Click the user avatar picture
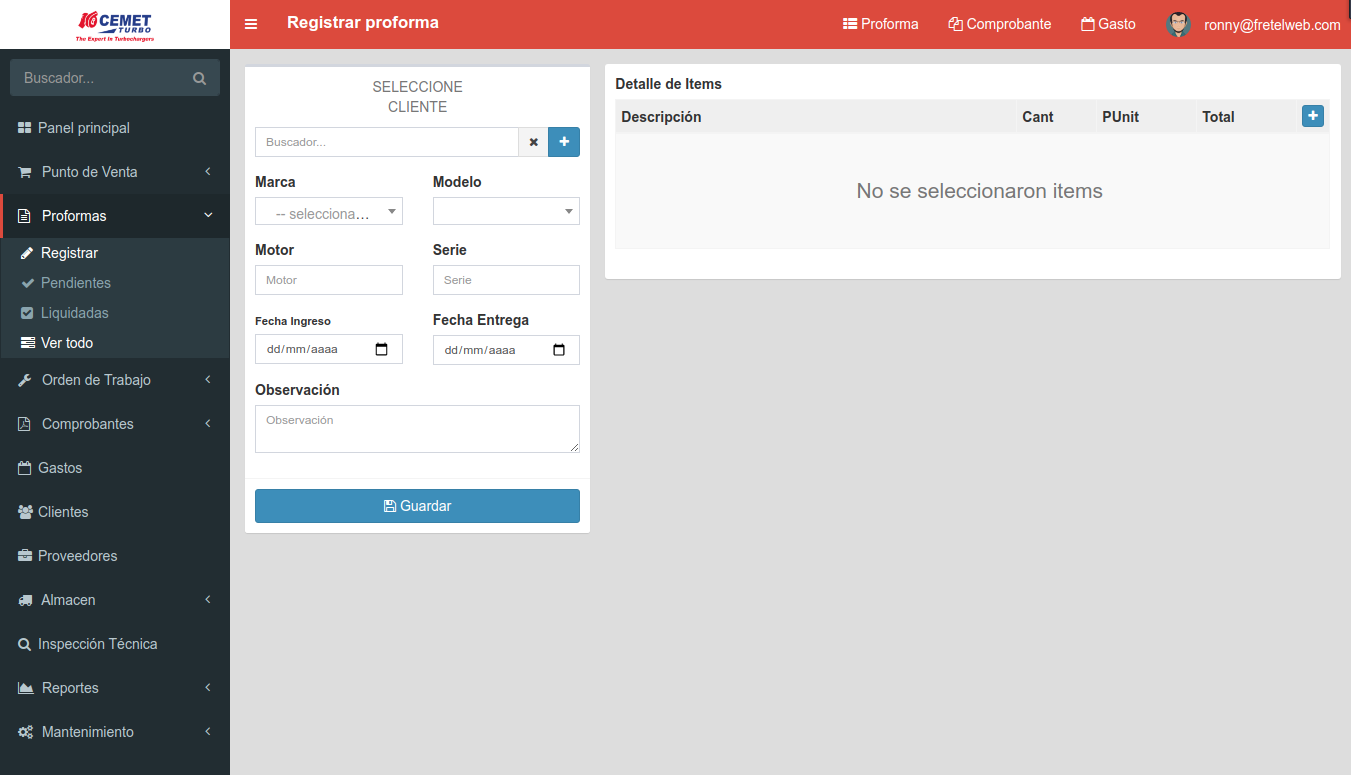The width and height of the screenshot is (1351, 775). [1178, 24]
